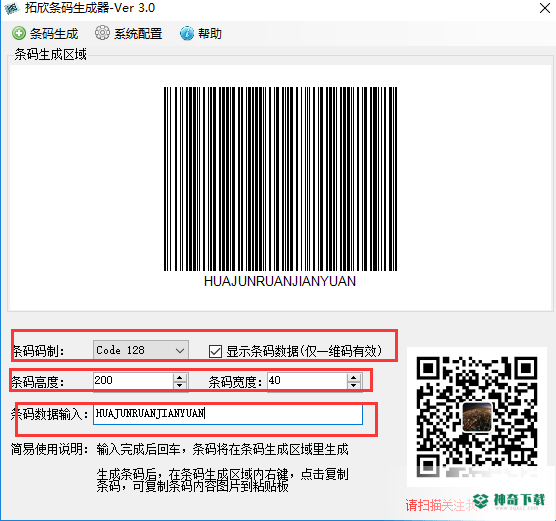Click the 条码码制 label
This screenshot has width=556, height=521.
point(38,351)
